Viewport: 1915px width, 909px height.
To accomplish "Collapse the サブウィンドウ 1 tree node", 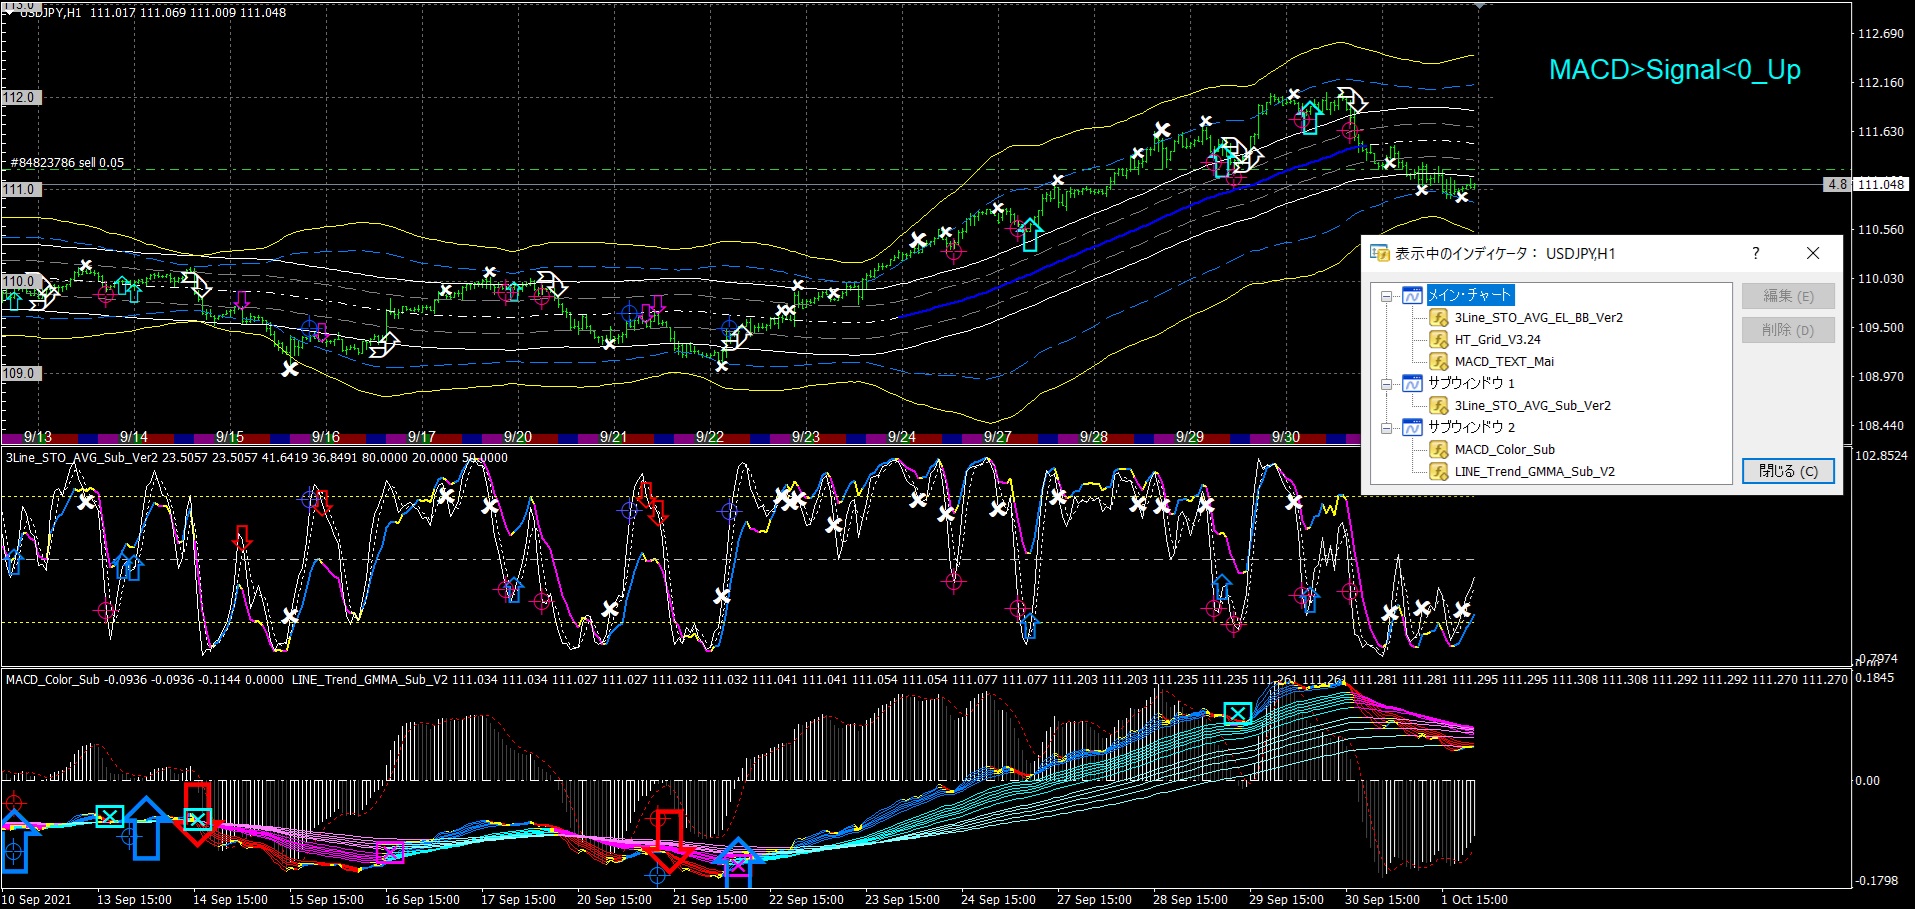I will coord(1387,384).
